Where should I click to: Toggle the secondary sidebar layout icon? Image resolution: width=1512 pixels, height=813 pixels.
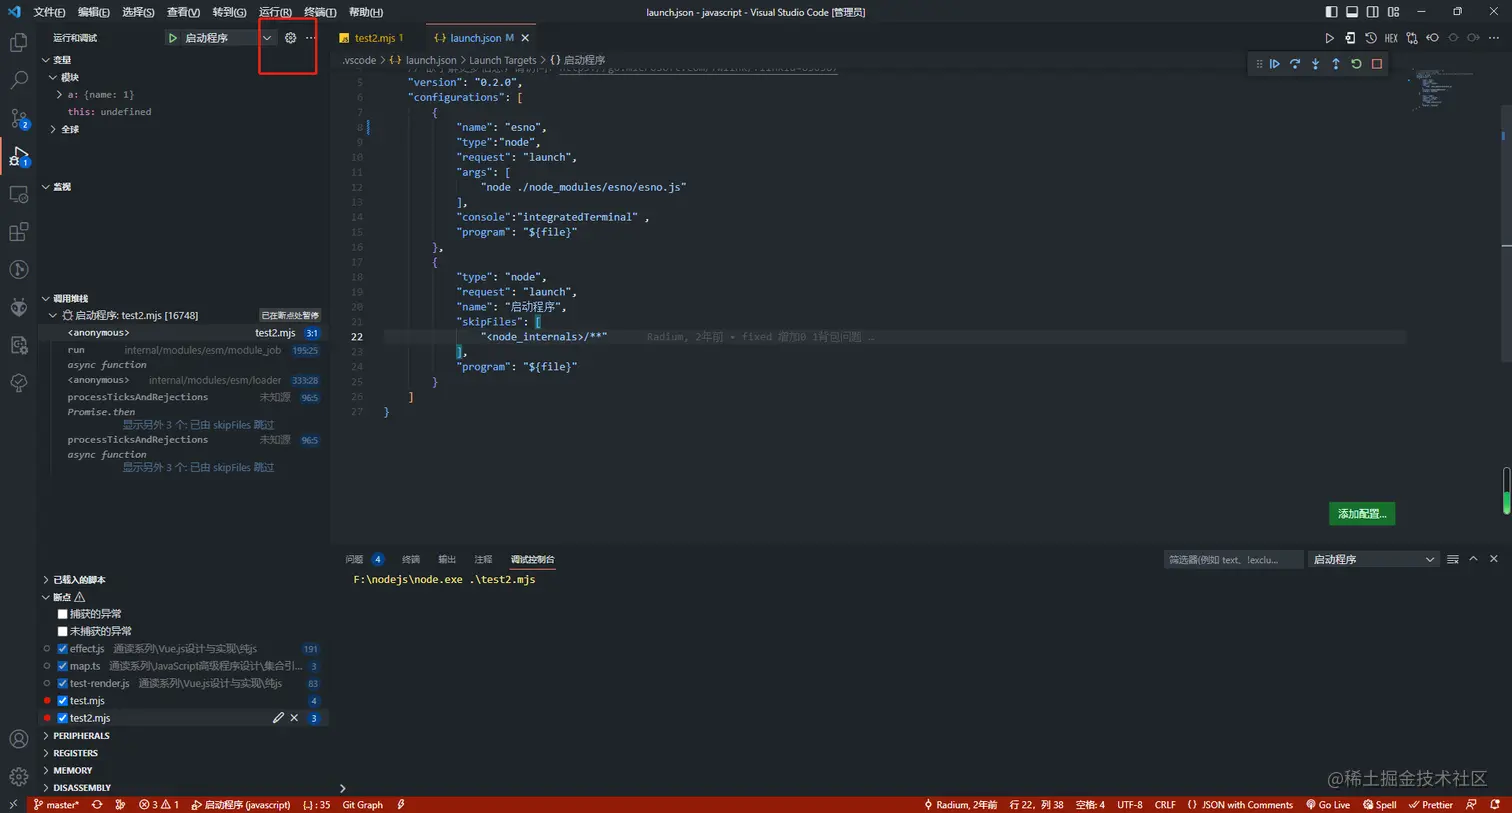pos(1372,12)
